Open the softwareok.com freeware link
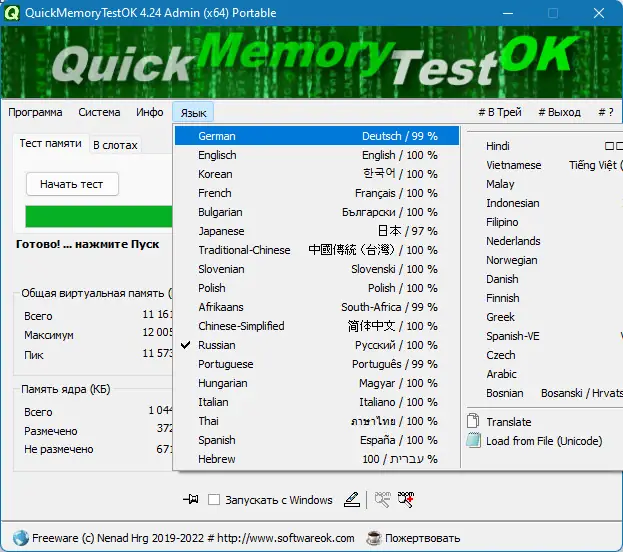 click(193, 538)
